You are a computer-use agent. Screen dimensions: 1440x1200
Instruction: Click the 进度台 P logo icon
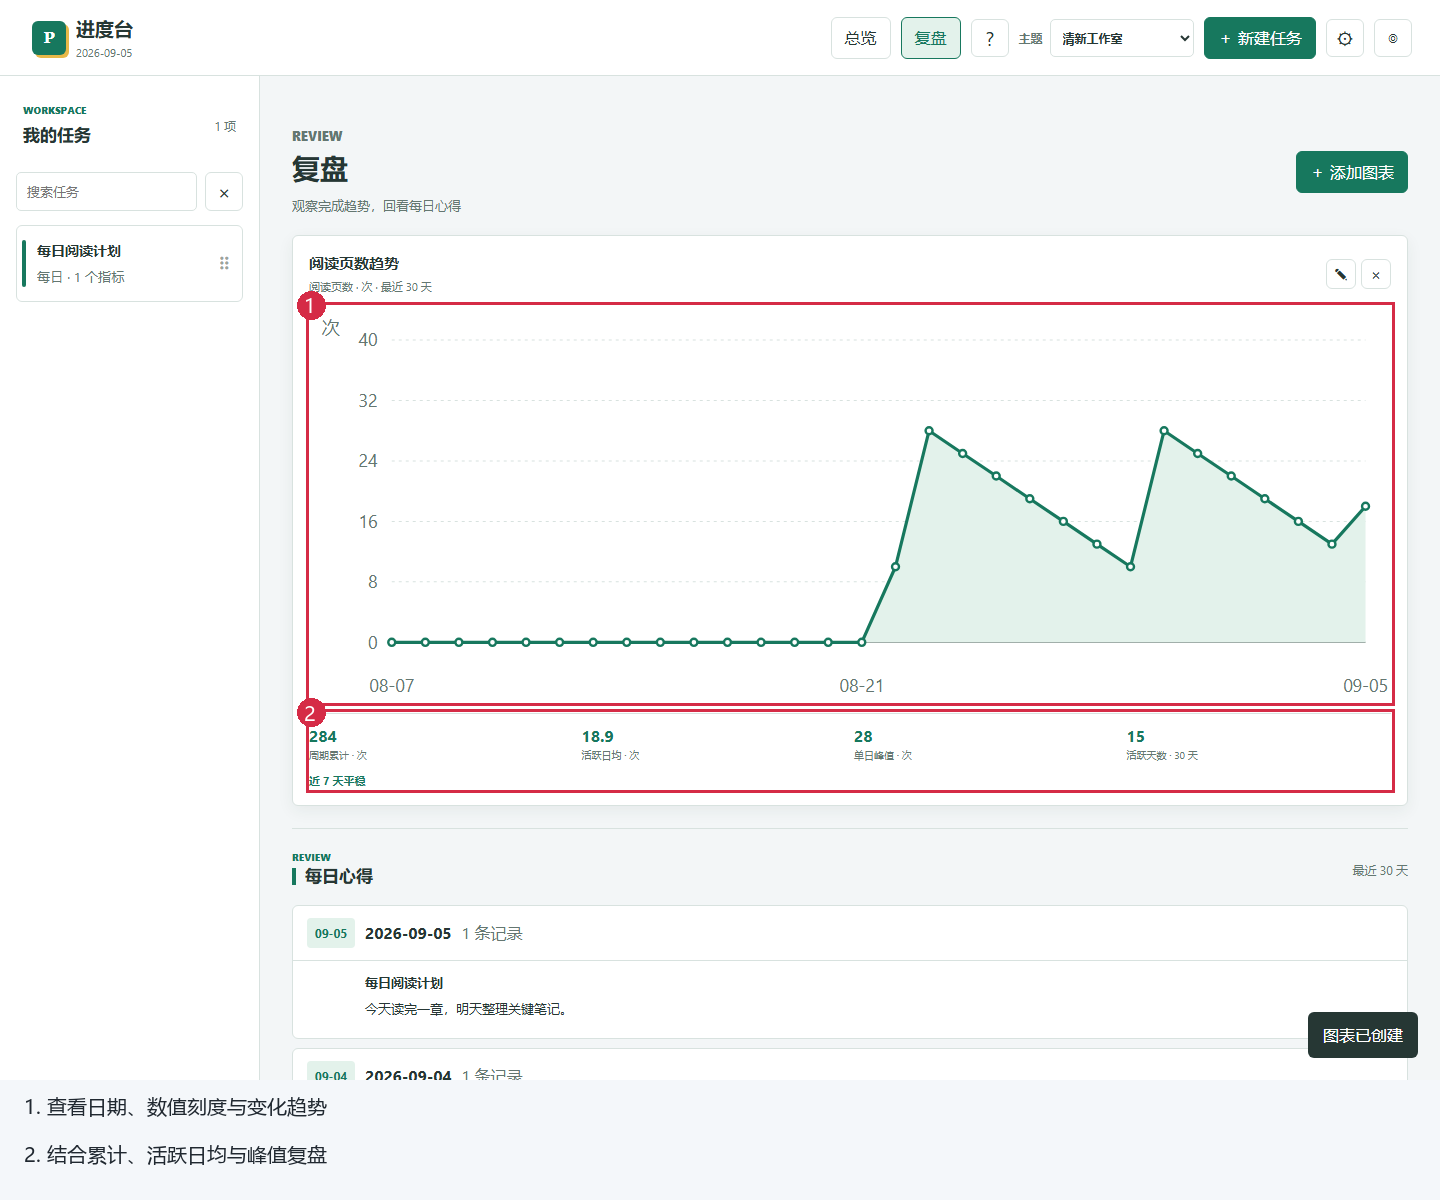[x=49, y=38]
